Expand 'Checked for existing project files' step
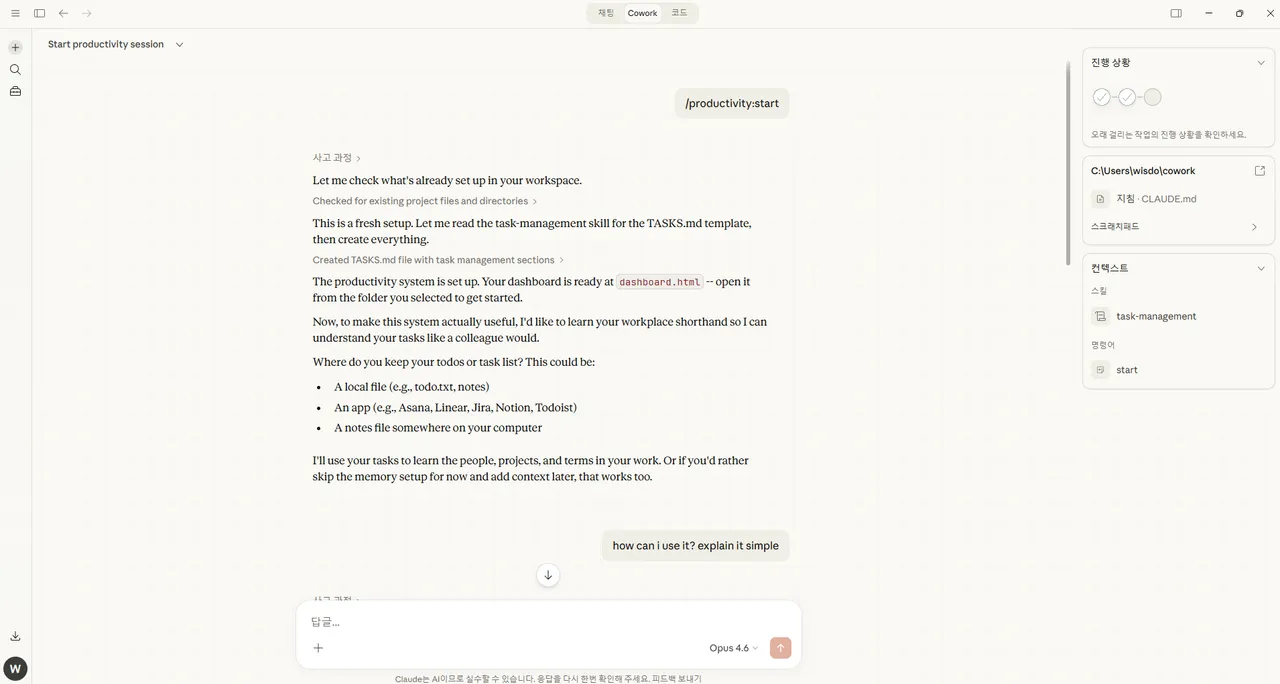Screen dimensions: 1280x684 (x=425, y=201)
